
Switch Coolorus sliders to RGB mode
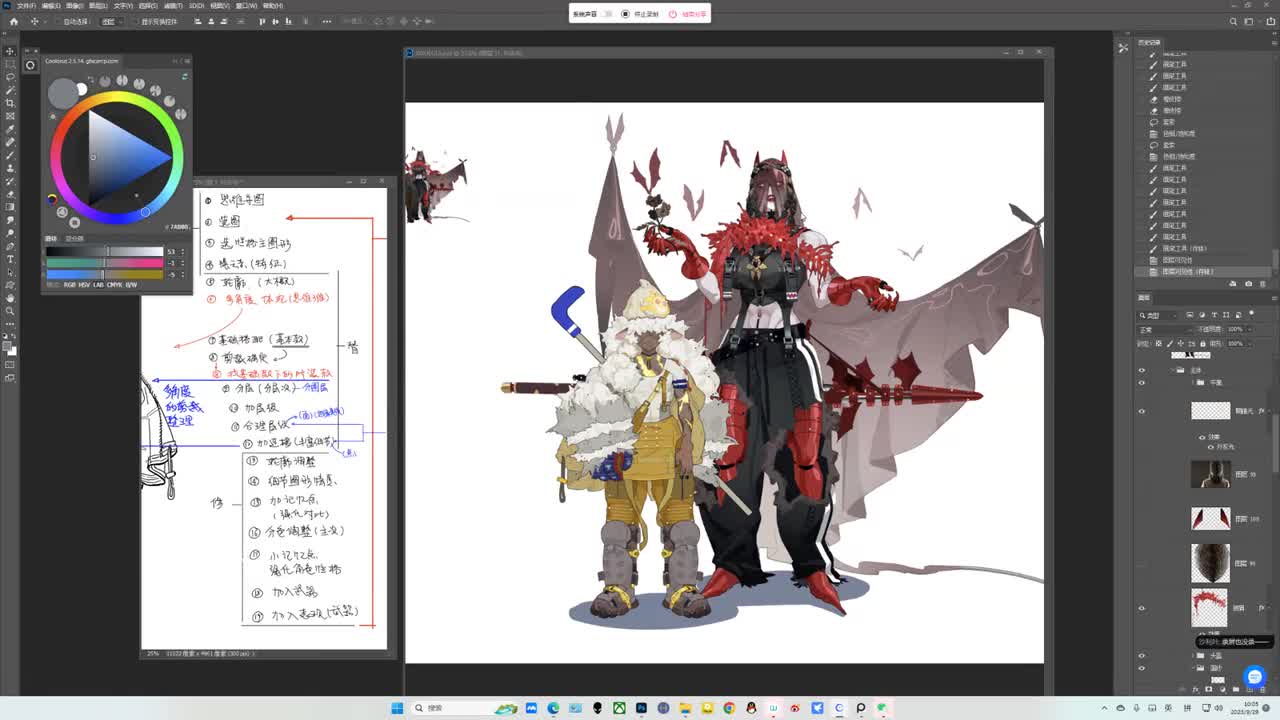(x=69, y=285)
